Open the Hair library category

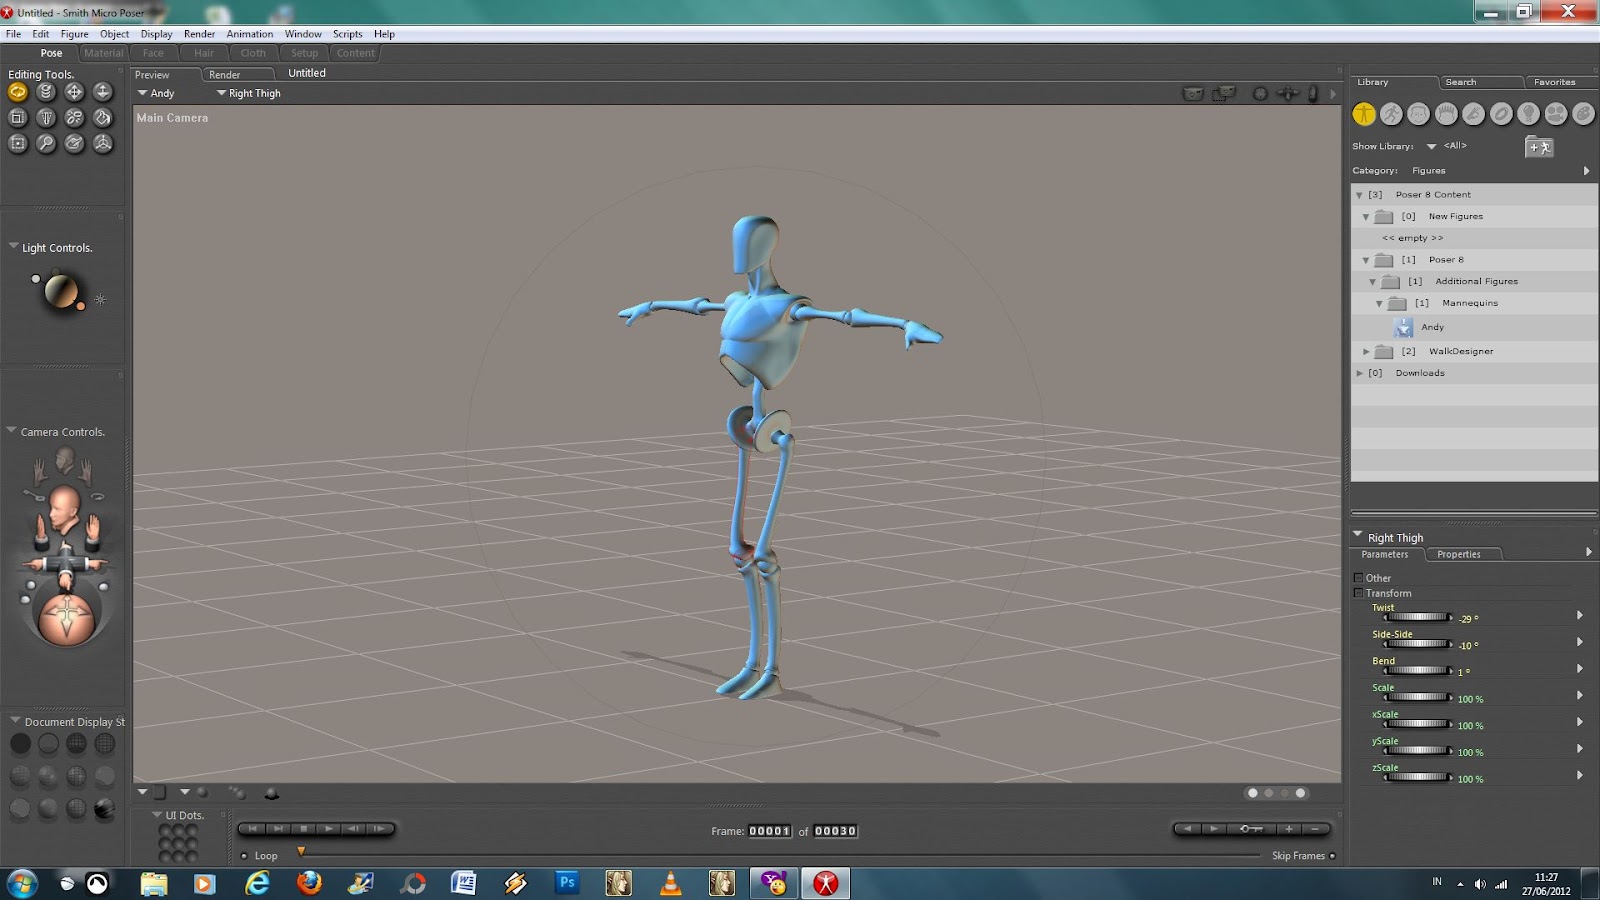click(1446, 114)
